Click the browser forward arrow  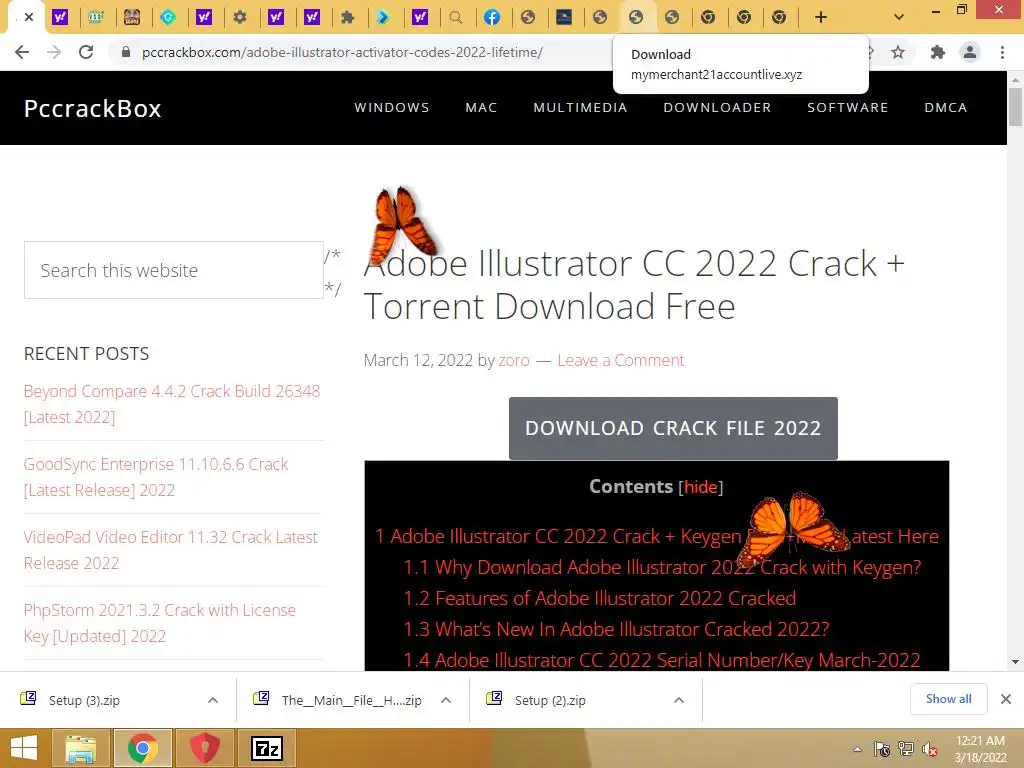pos(54,52)
